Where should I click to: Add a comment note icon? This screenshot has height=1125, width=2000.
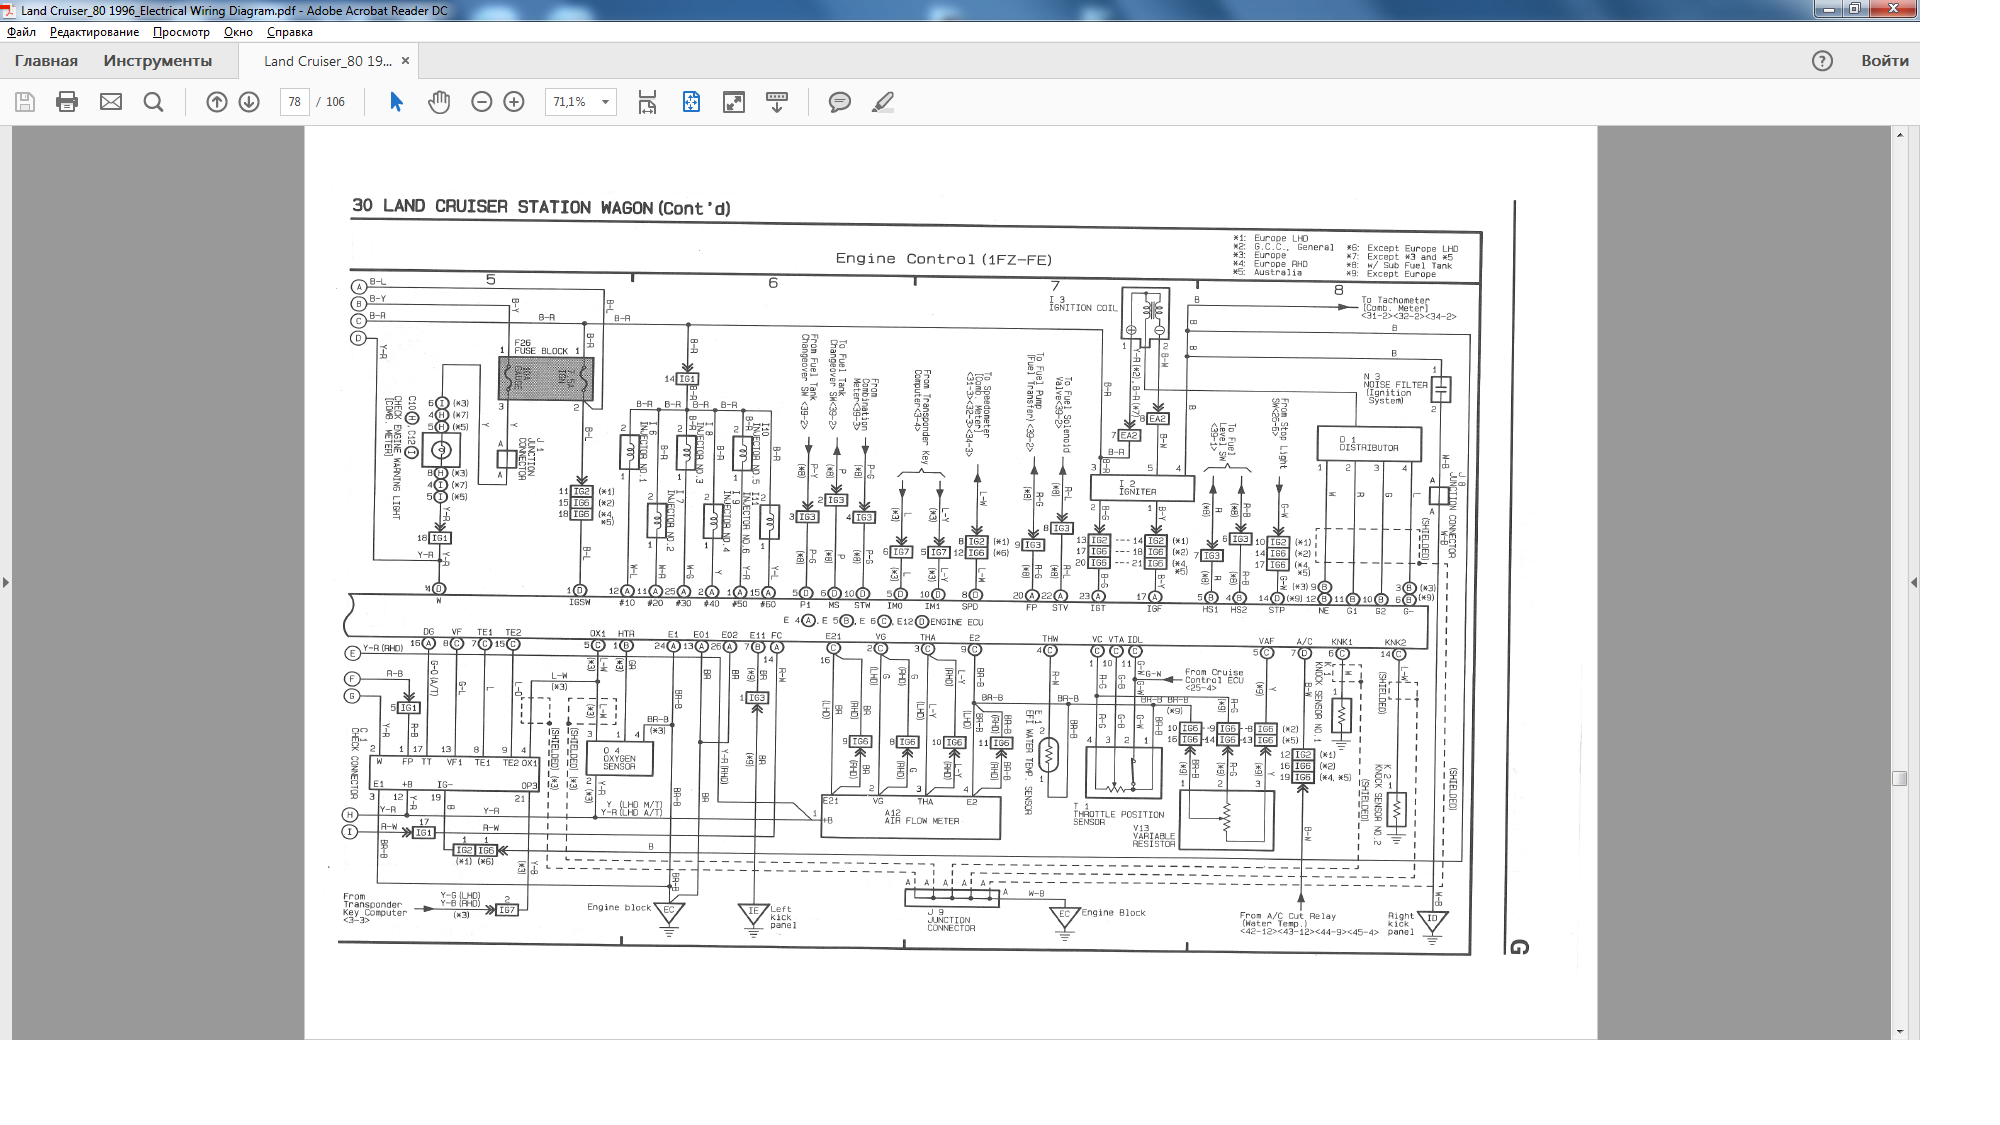pos(840,102)
